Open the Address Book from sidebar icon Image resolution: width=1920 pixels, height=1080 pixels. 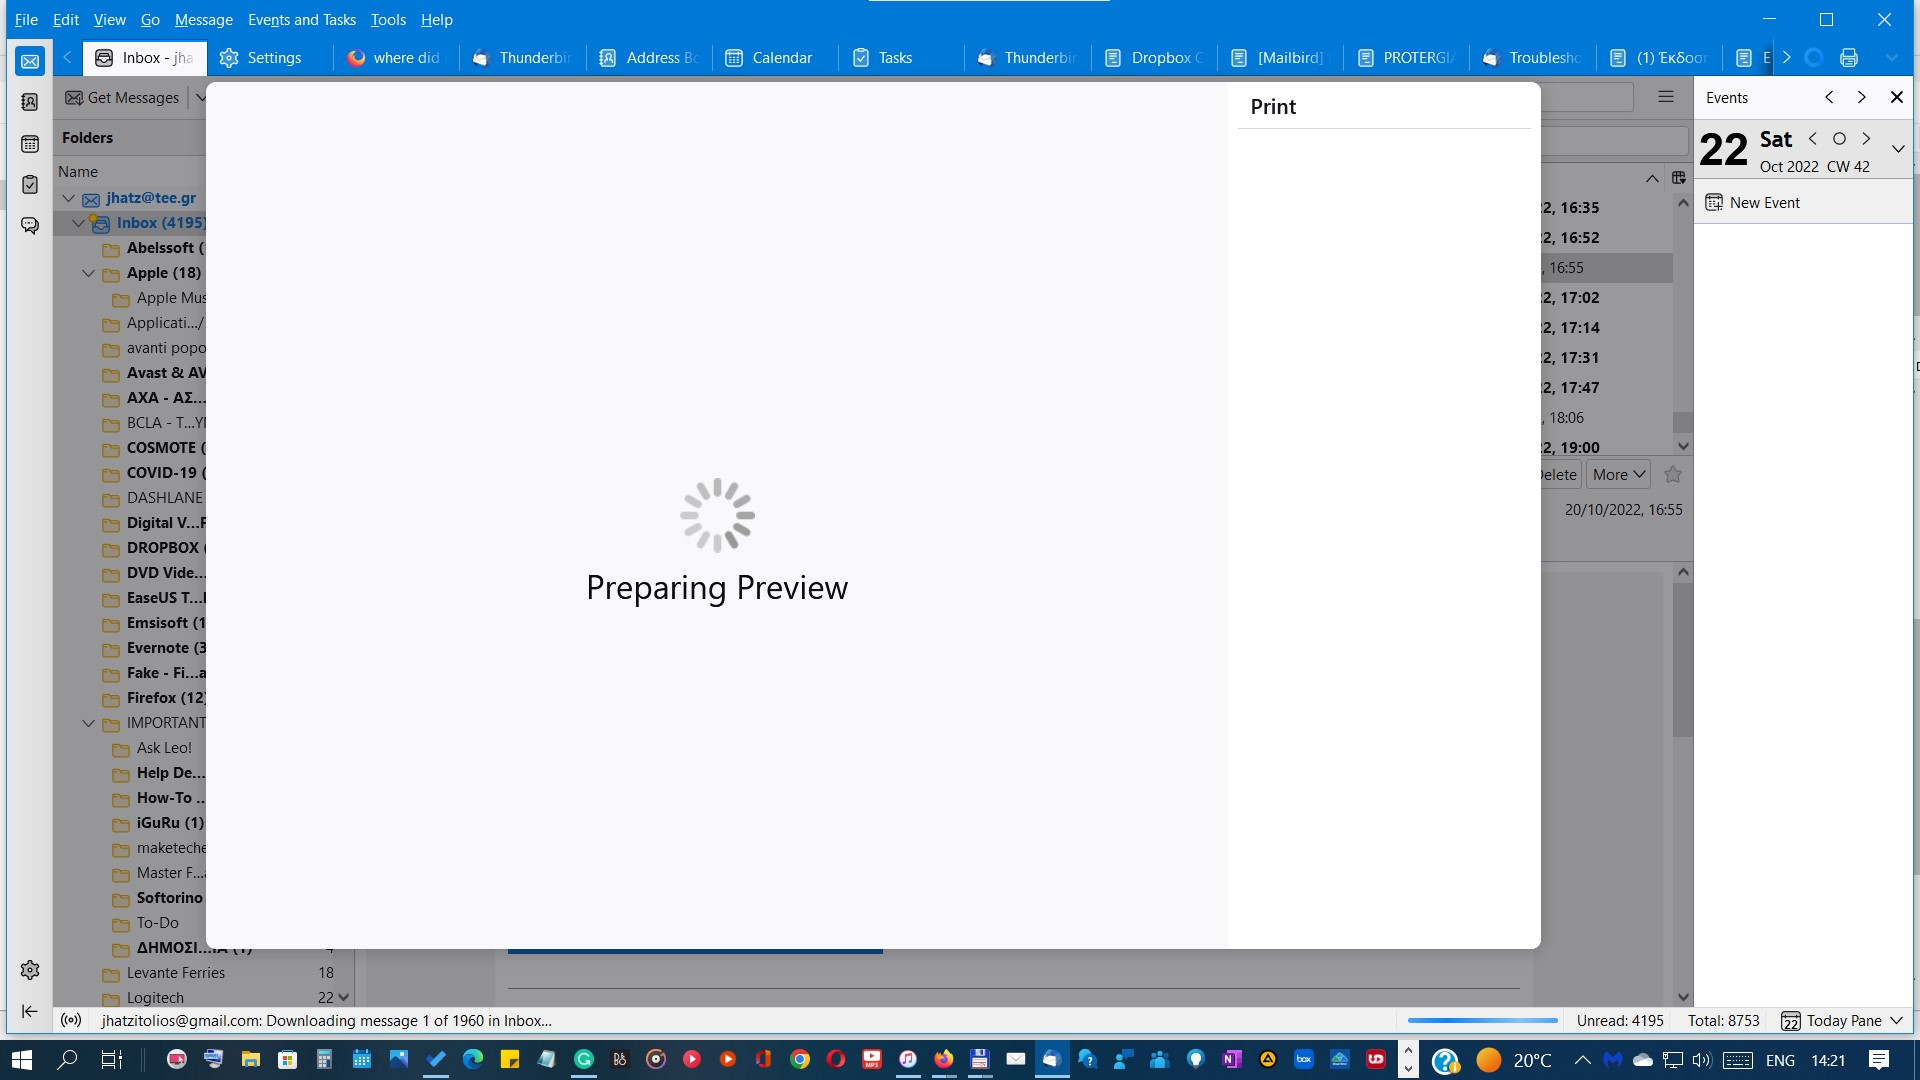30,102
